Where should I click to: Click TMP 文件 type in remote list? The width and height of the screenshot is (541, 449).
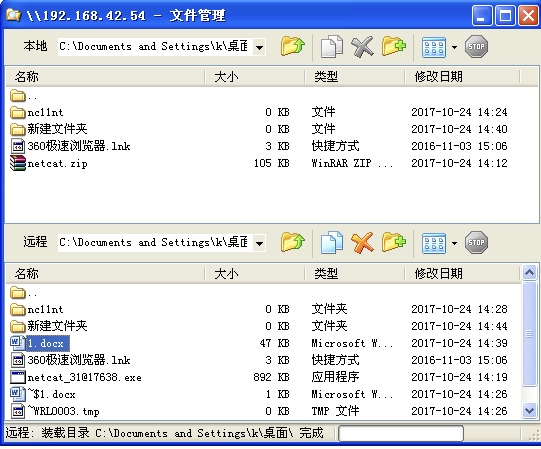click(x=335, y=411)
